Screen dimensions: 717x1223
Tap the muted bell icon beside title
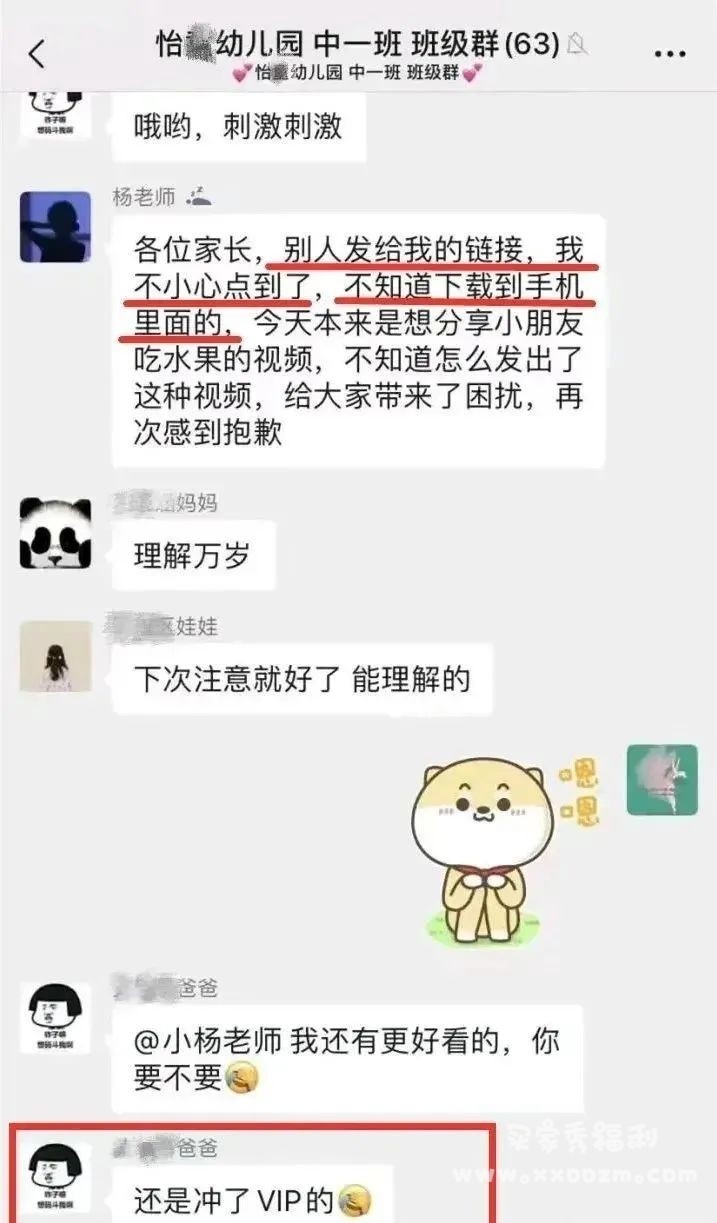click(577, 44)
